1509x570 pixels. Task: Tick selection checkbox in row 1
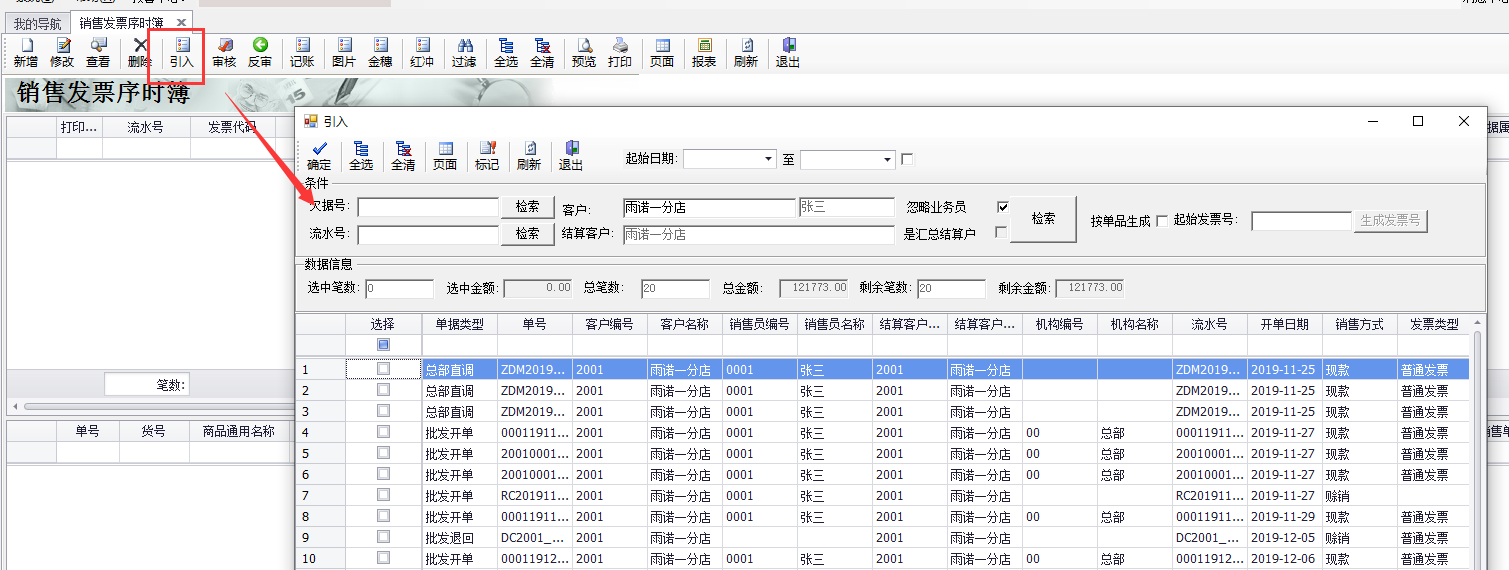(x=383, y=369)
